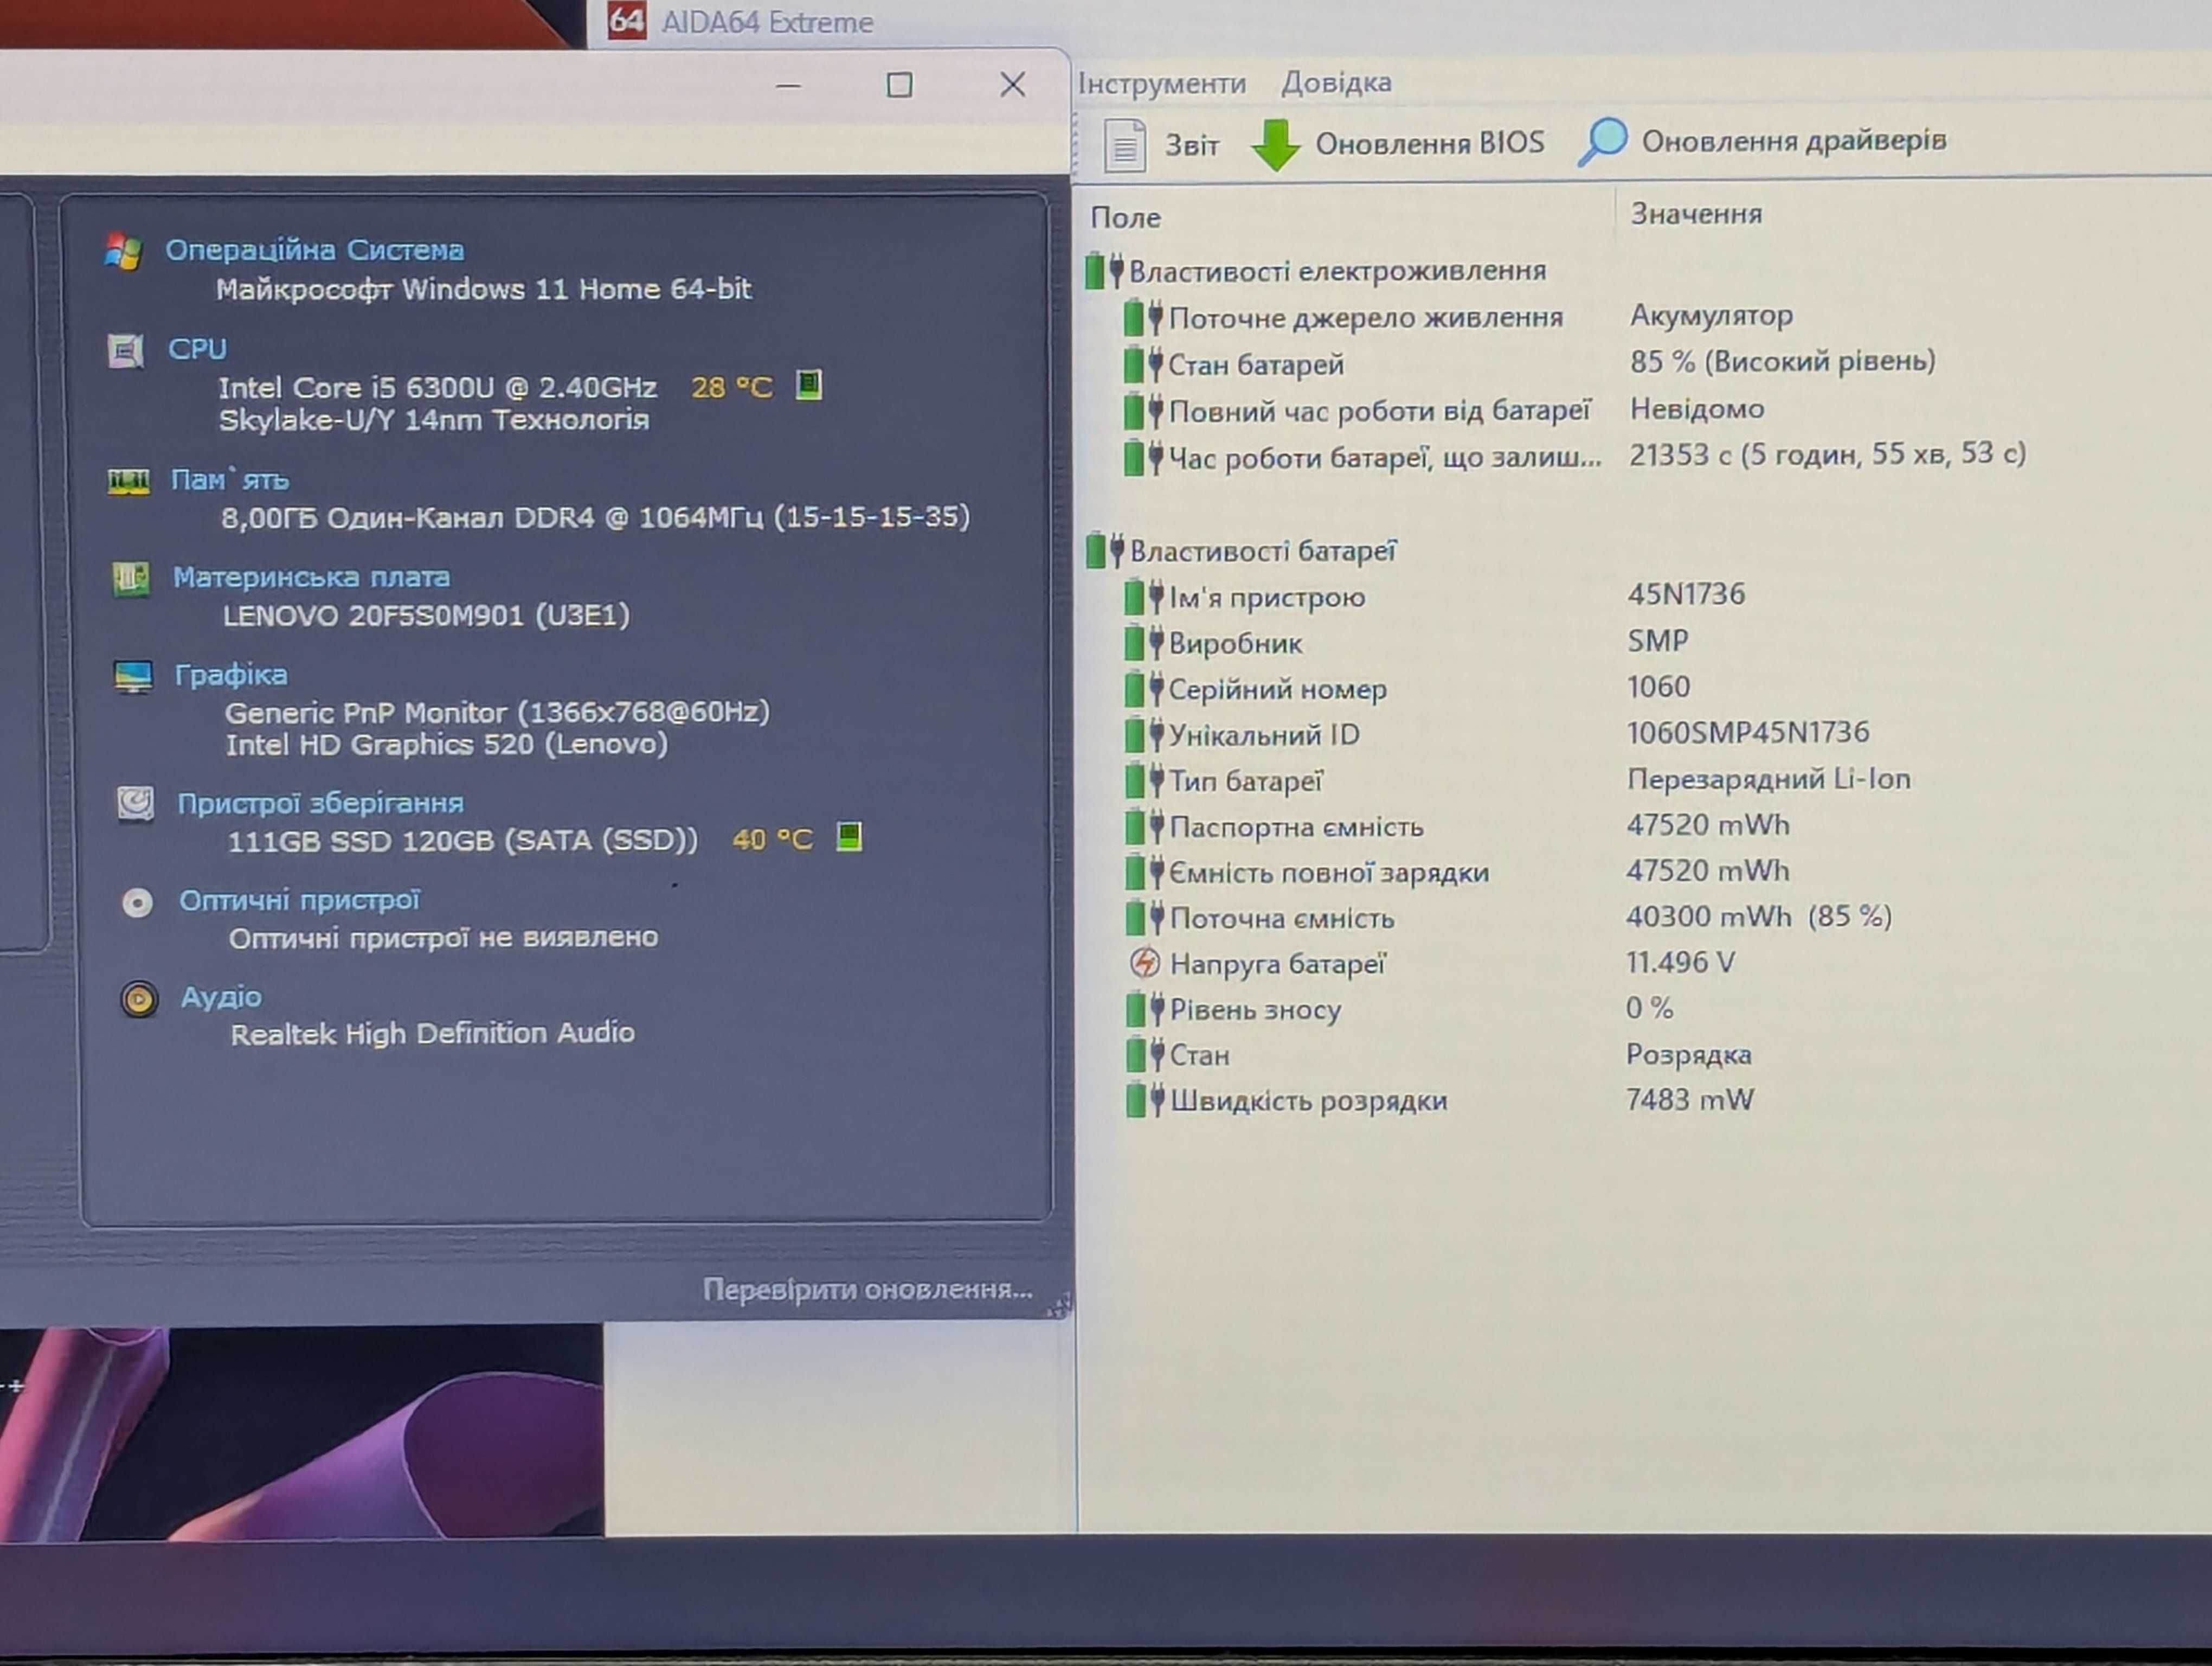
Task: Click battery icon beside Серійний номер
Action: coord(1144,689)
